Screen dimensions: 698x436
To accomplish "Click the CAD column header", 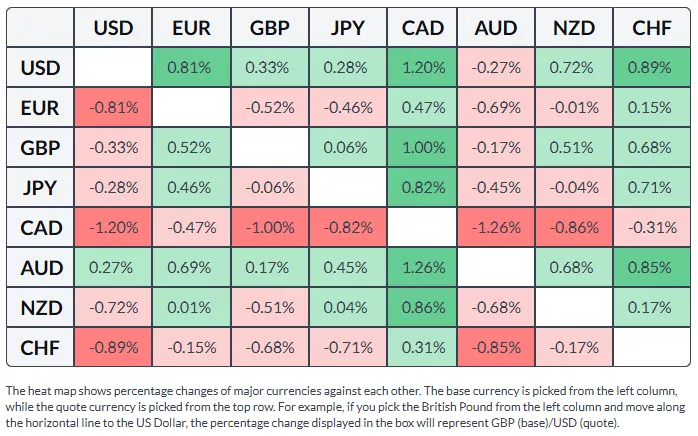I will click(x=423, y=28).
